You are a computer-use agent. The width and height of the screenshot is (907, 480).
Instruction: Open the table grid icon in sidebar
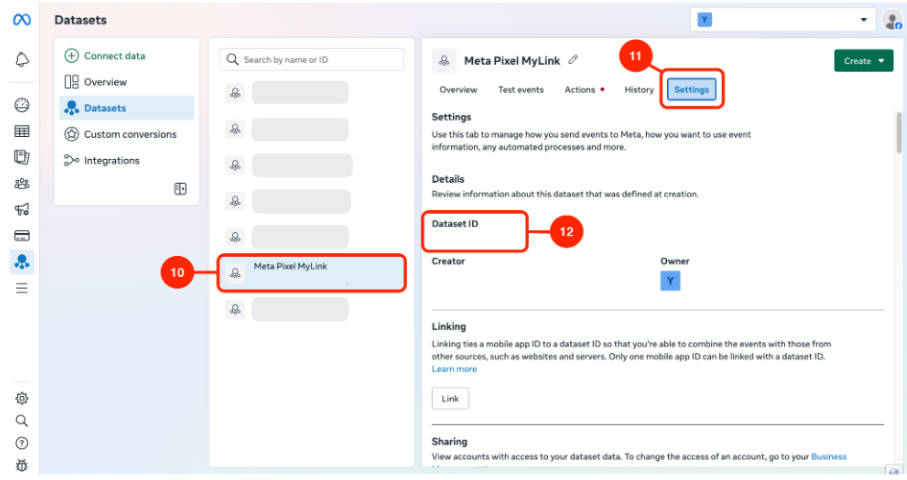tap(21, 131)
